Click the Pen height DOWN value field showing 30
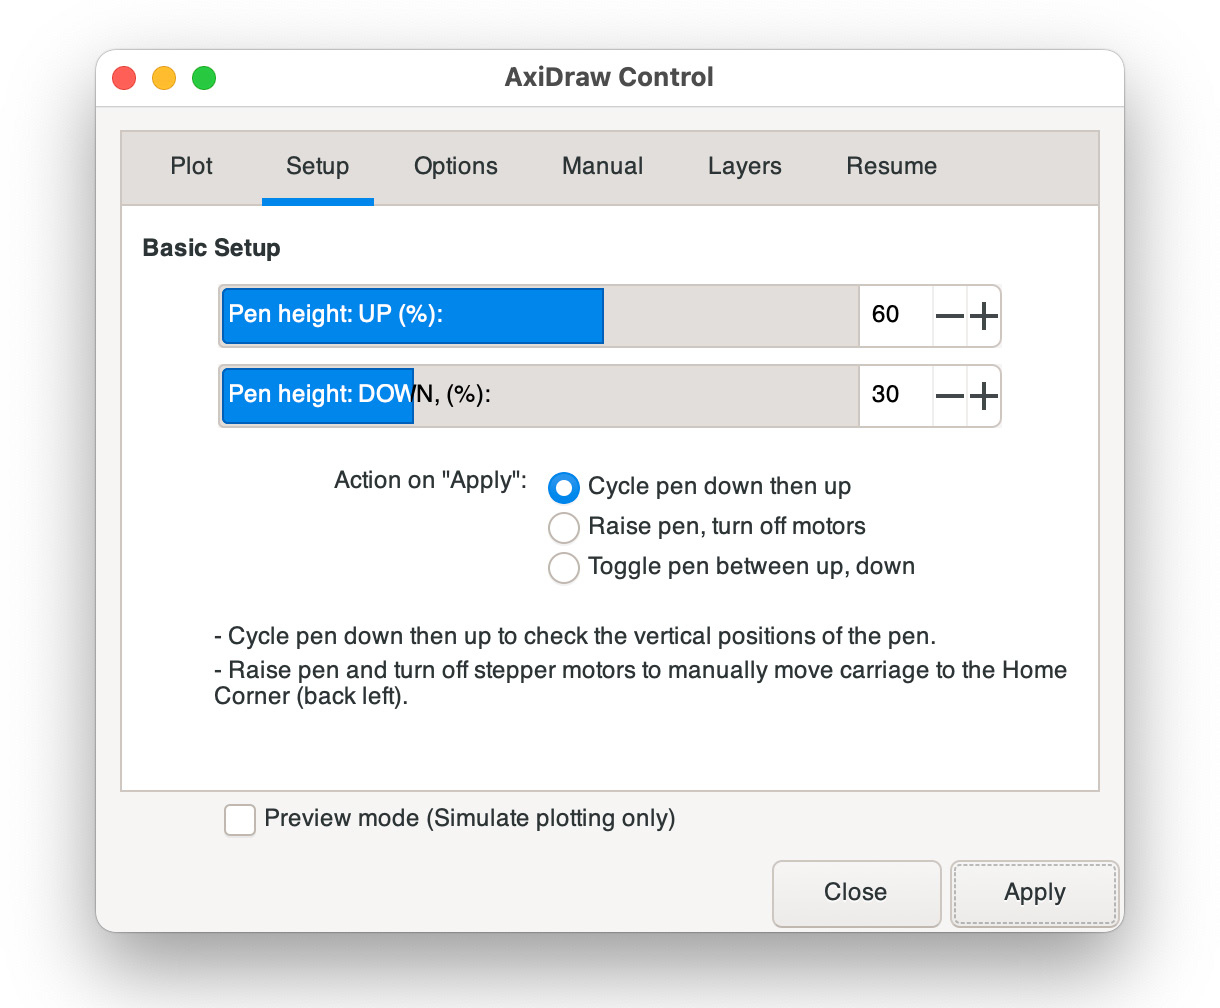The height and width of the screenshot is (1008, 1220). pyautogui.click(x=896, y=396)
